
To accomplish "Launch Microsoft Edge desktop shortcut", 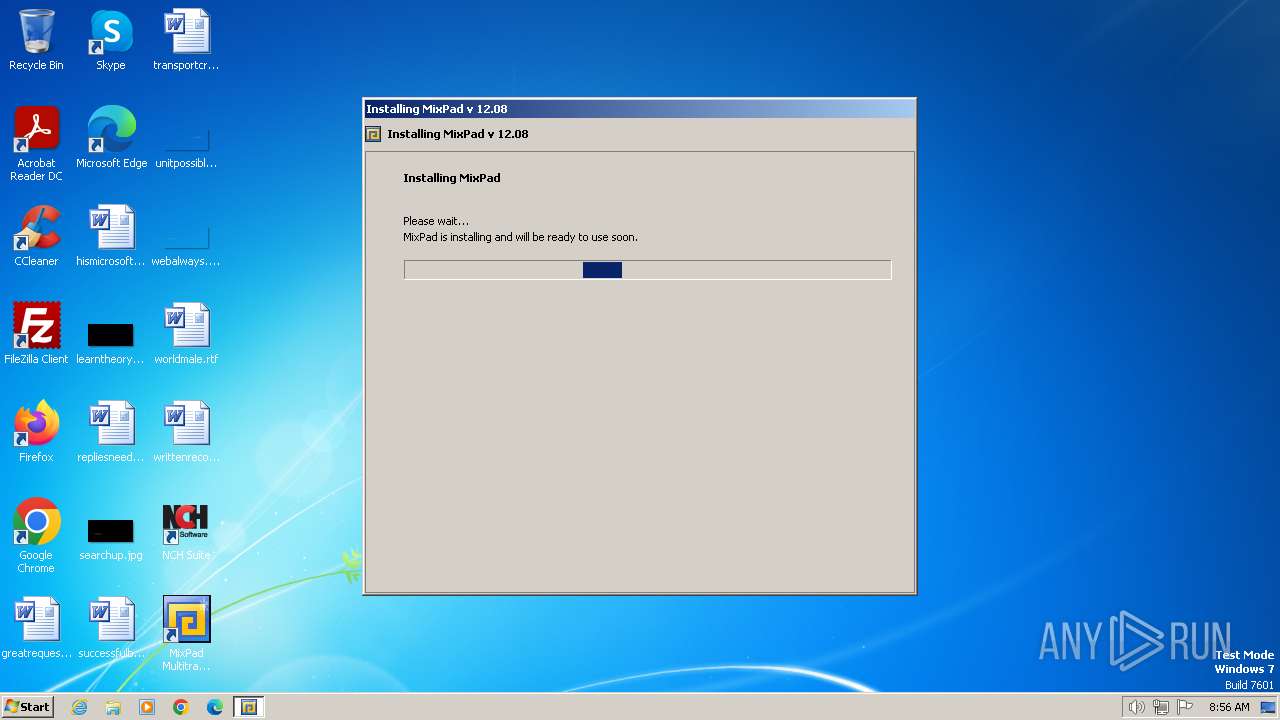I will 111,138.
